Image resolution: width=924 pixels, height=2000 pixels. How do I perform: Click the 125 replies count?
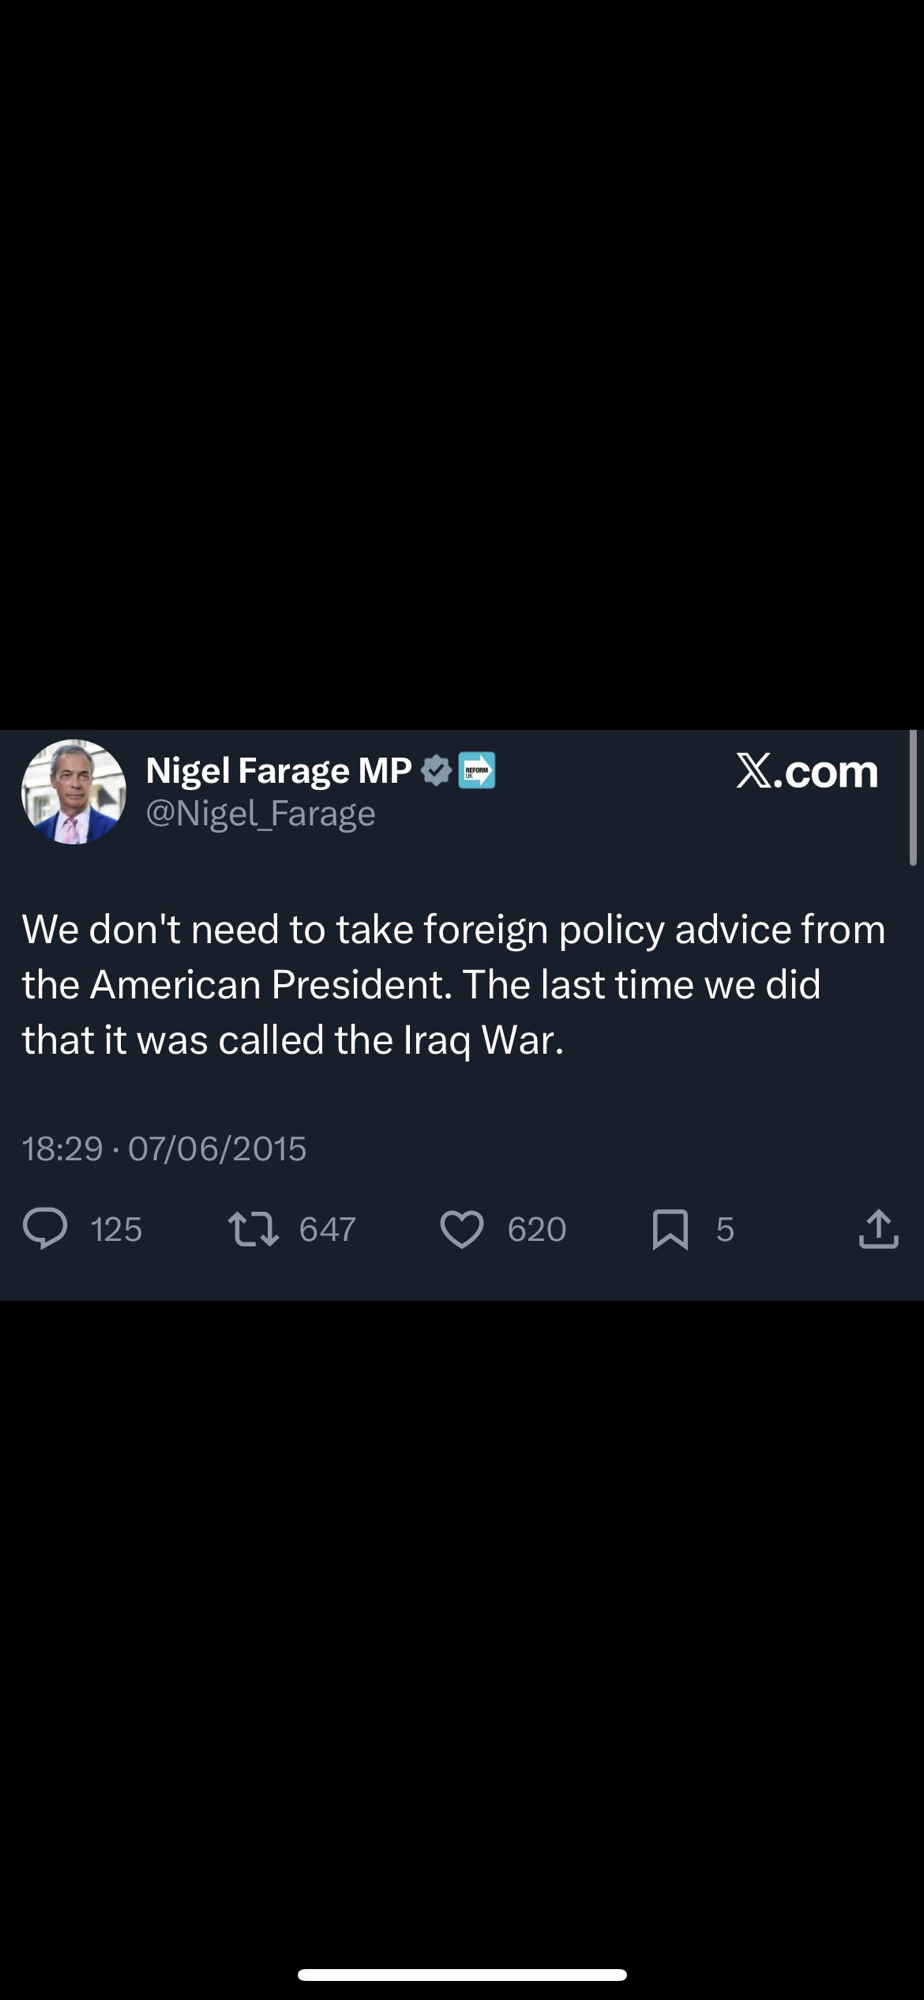(116, 1229)
